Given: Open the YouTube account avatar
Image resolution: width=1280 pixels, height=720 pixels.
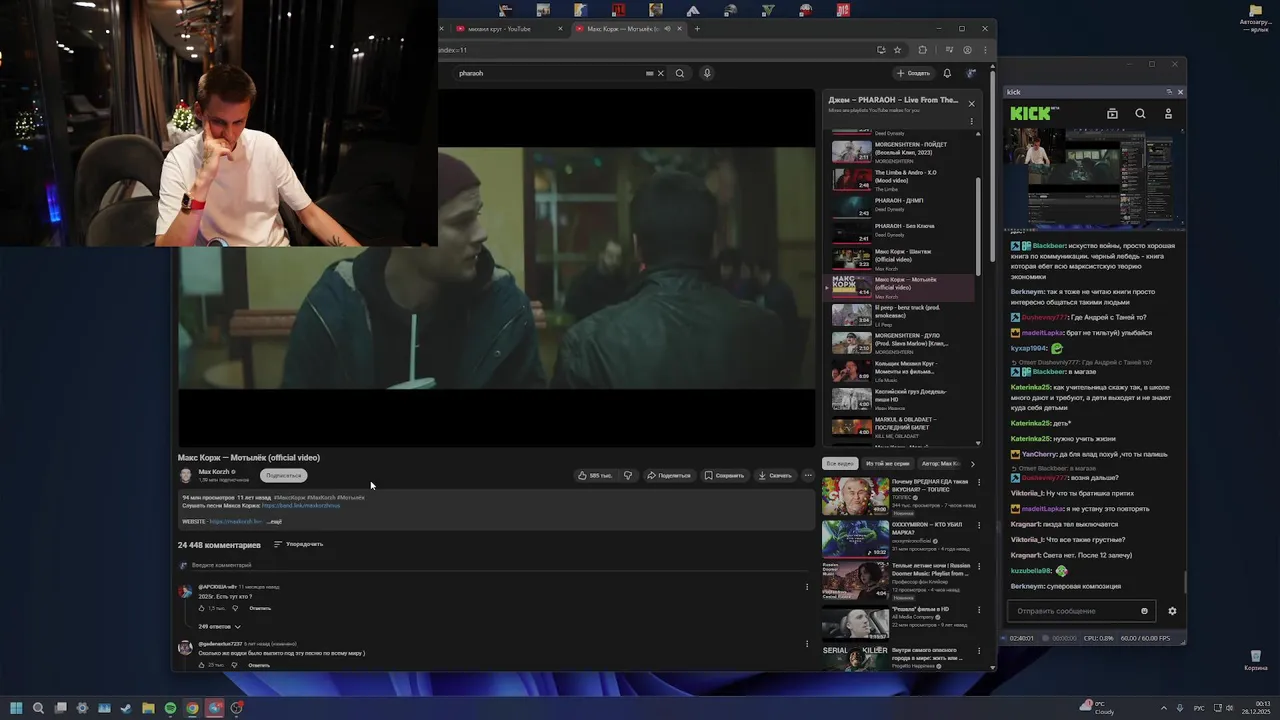Looking at the screenshot, I should point(971,73).
